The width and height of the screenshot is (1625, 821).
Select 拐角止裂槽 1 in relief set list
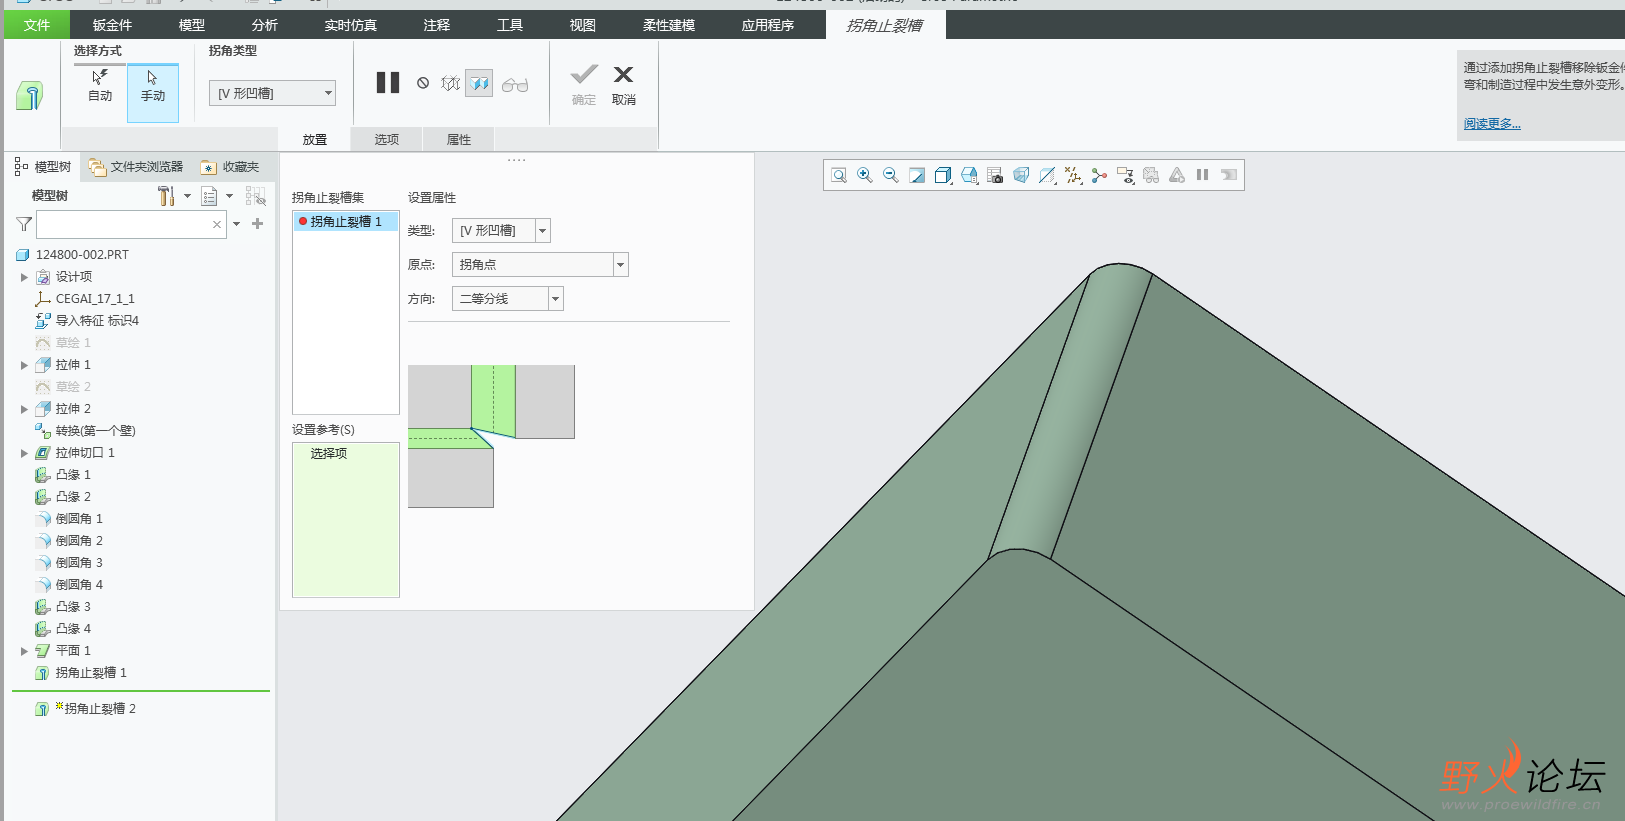pyautogui.click(x=346, y=222)
